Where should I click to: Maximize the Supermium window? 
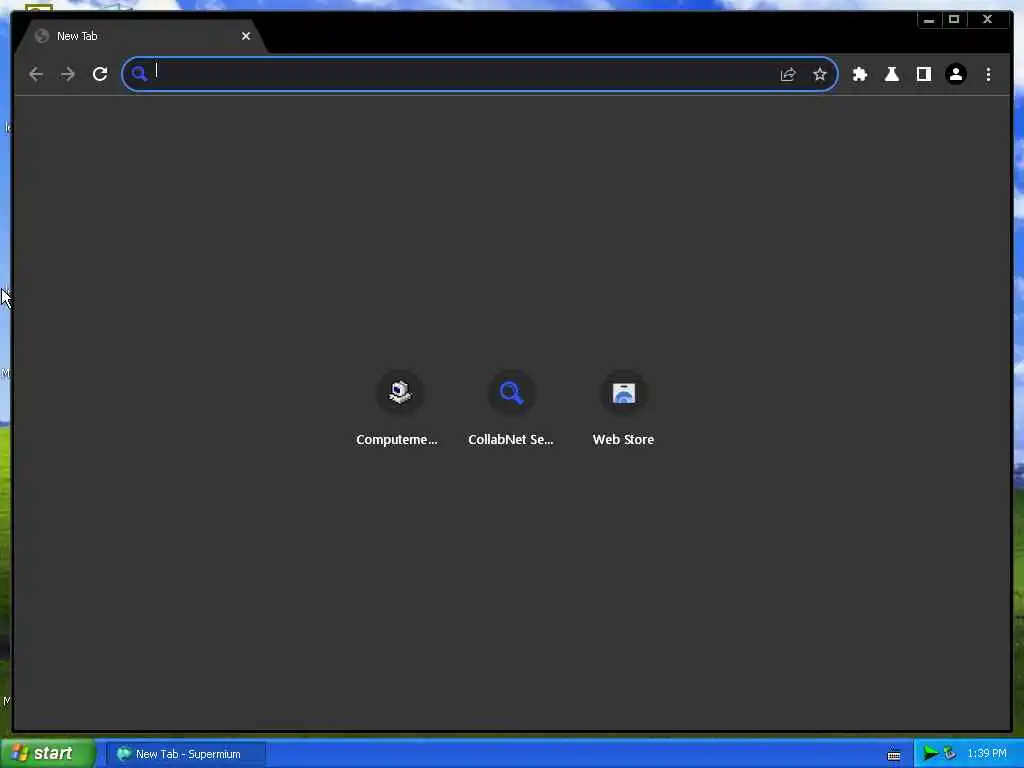pos(954,20)
